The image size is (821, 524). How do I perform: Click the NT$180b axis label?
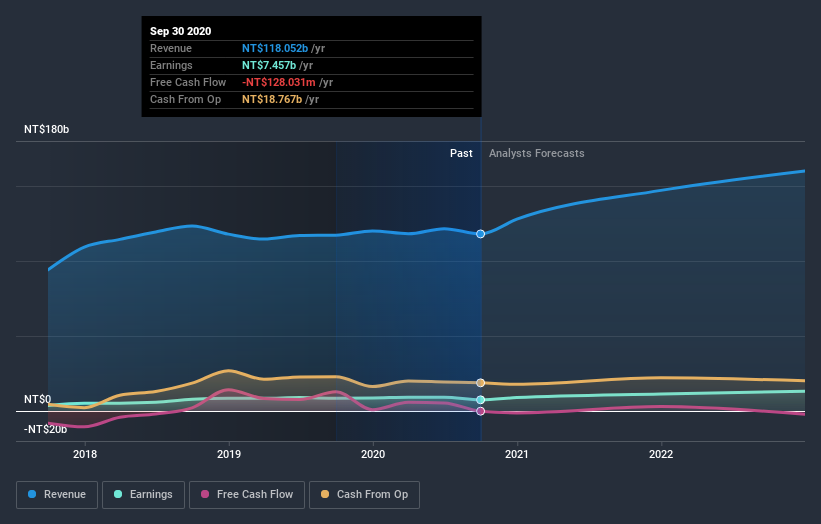(x=47, y=129)
